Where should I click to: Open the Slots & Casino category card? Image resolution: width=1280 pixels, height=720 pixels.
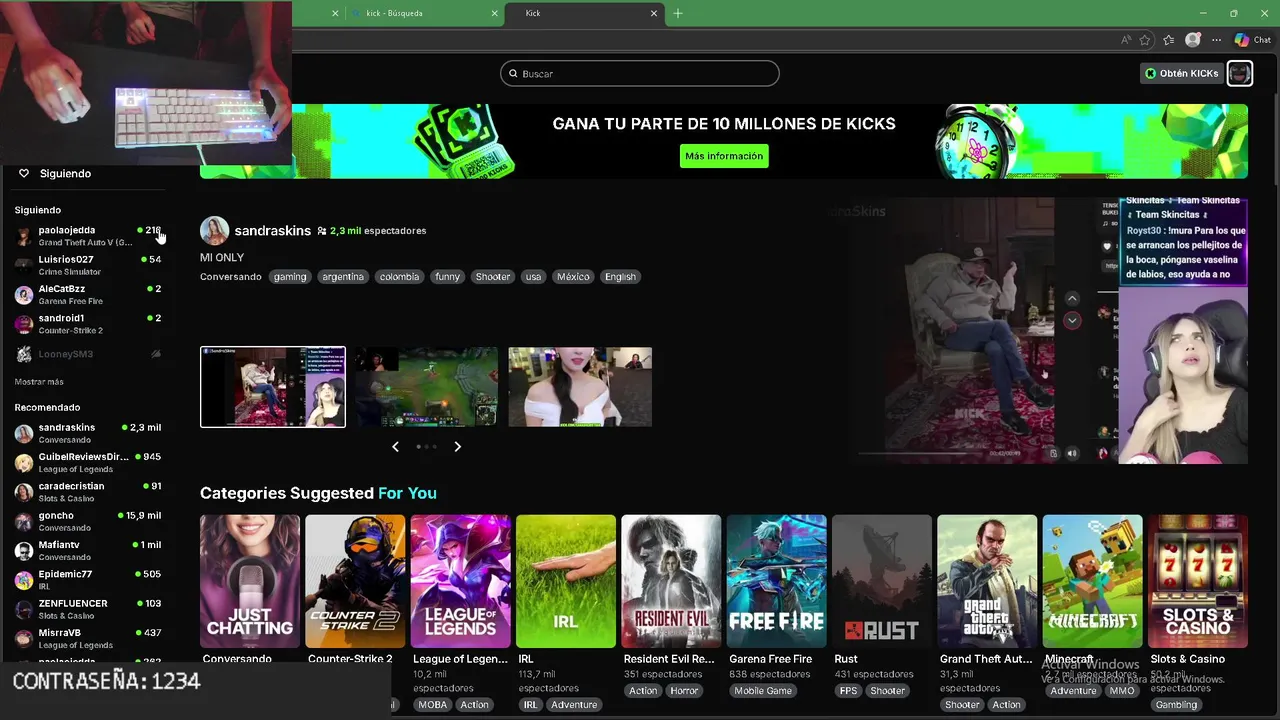point(1198,581)
